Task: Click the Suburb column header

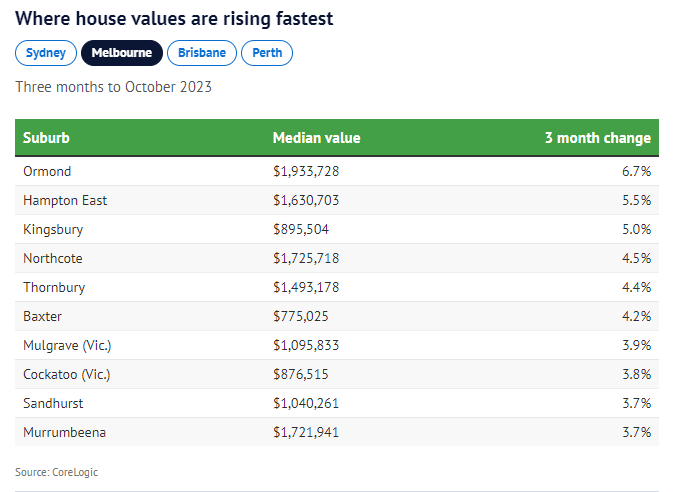Action: coord(46,138)
